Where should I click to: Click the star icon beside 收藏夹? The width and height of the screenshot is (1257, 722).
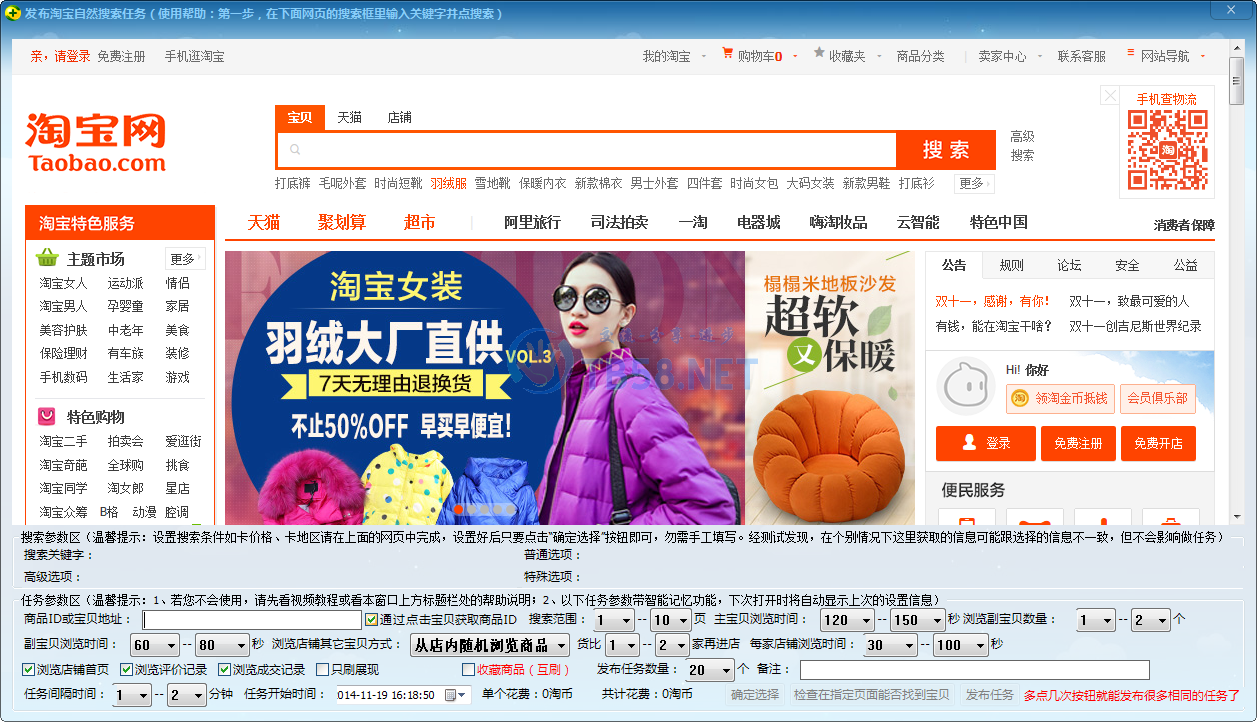coord(819,53)
